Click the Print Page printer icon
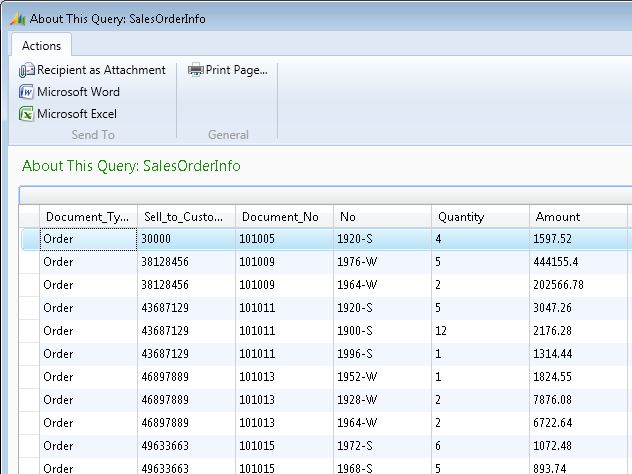The height and width of the screenshot is (474, 632). tap(196, 70)
